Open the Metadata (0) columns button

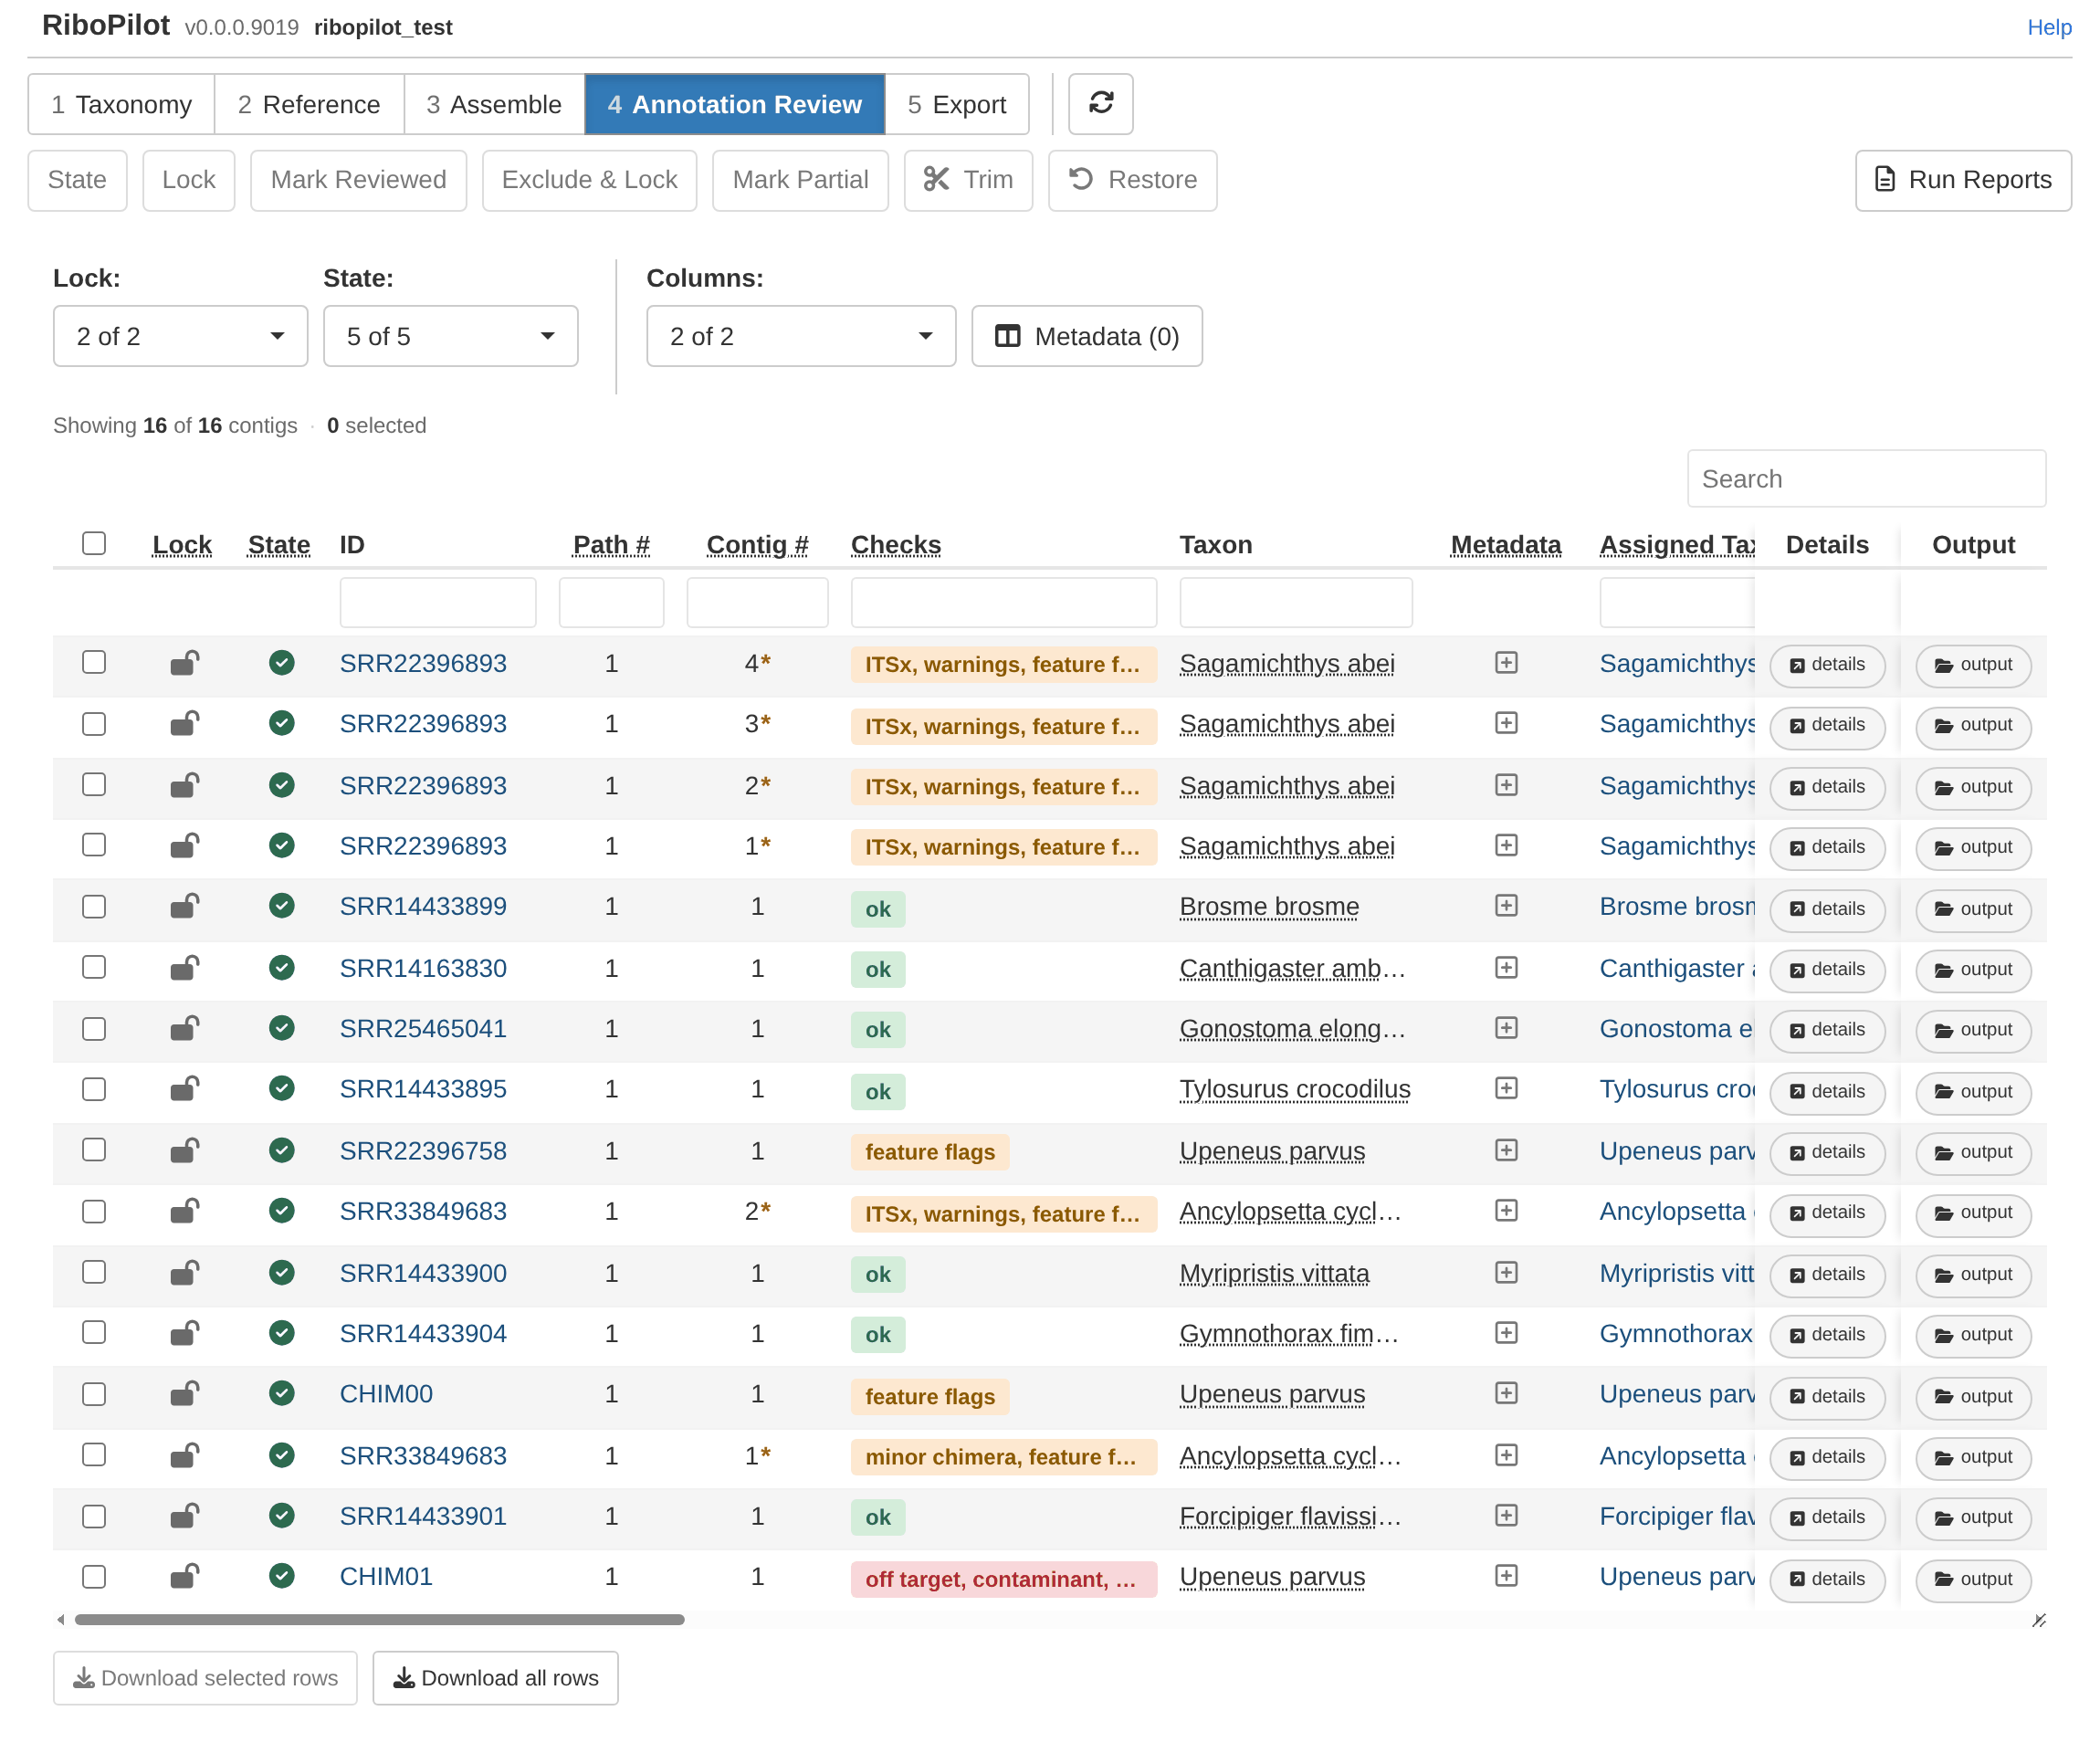1086,336
